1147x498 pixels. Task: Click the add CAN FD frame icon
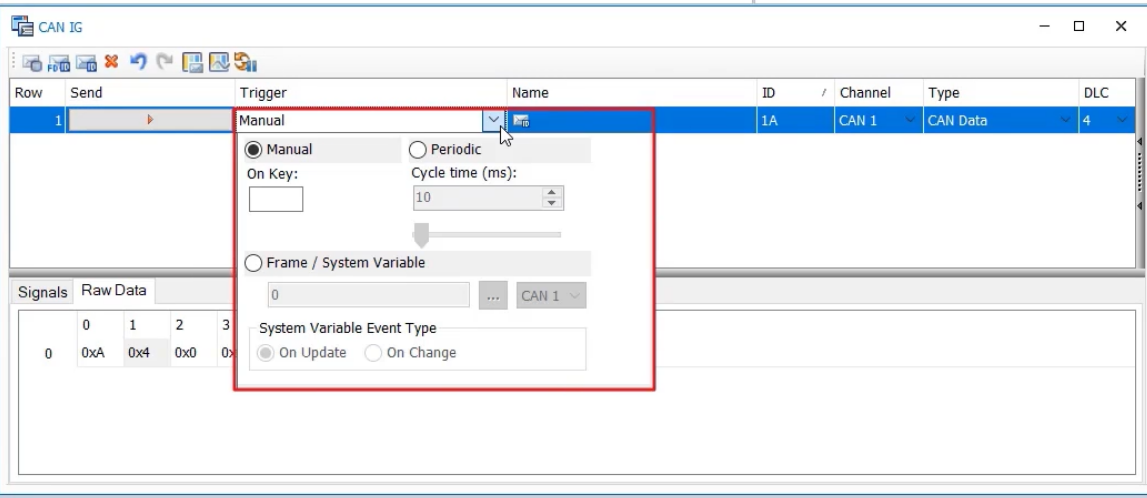[x=59, y=63]
